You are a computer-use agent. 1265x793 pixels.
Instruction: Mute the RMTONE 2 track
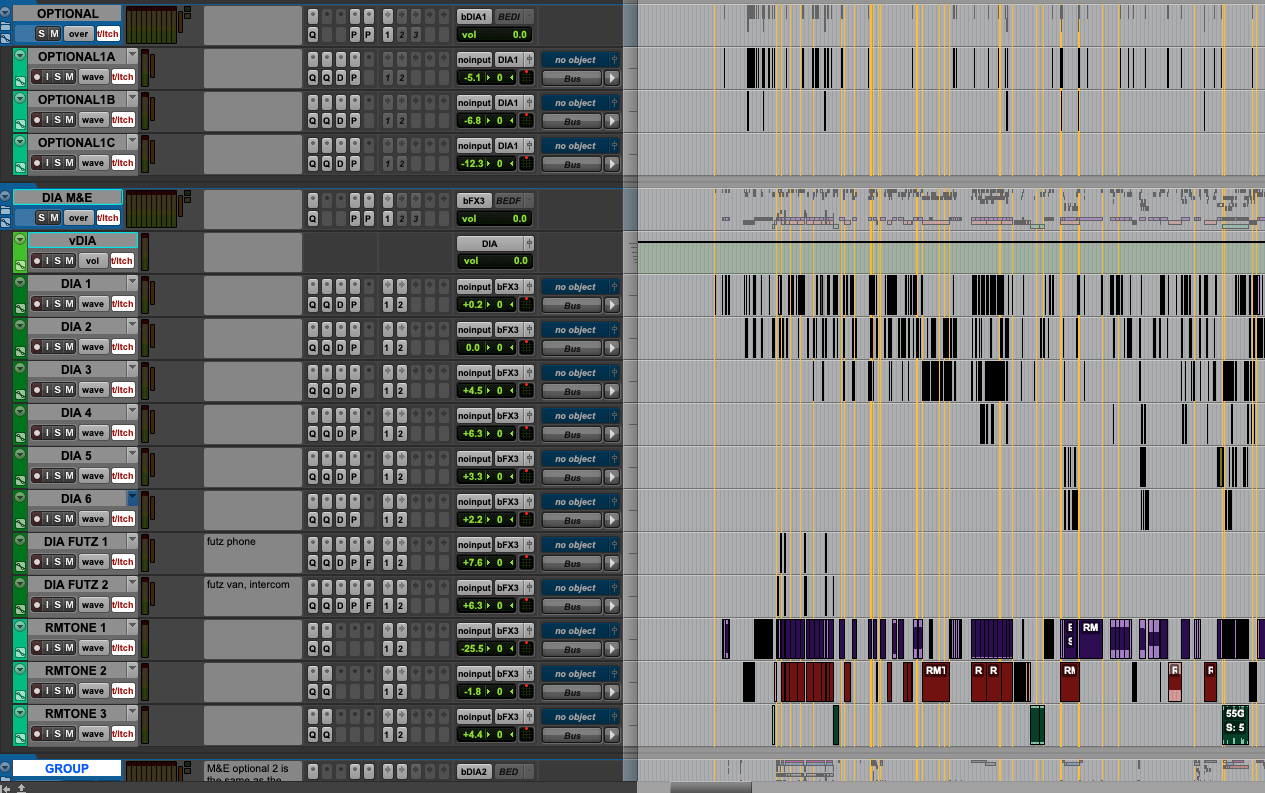tap(70, 691)
